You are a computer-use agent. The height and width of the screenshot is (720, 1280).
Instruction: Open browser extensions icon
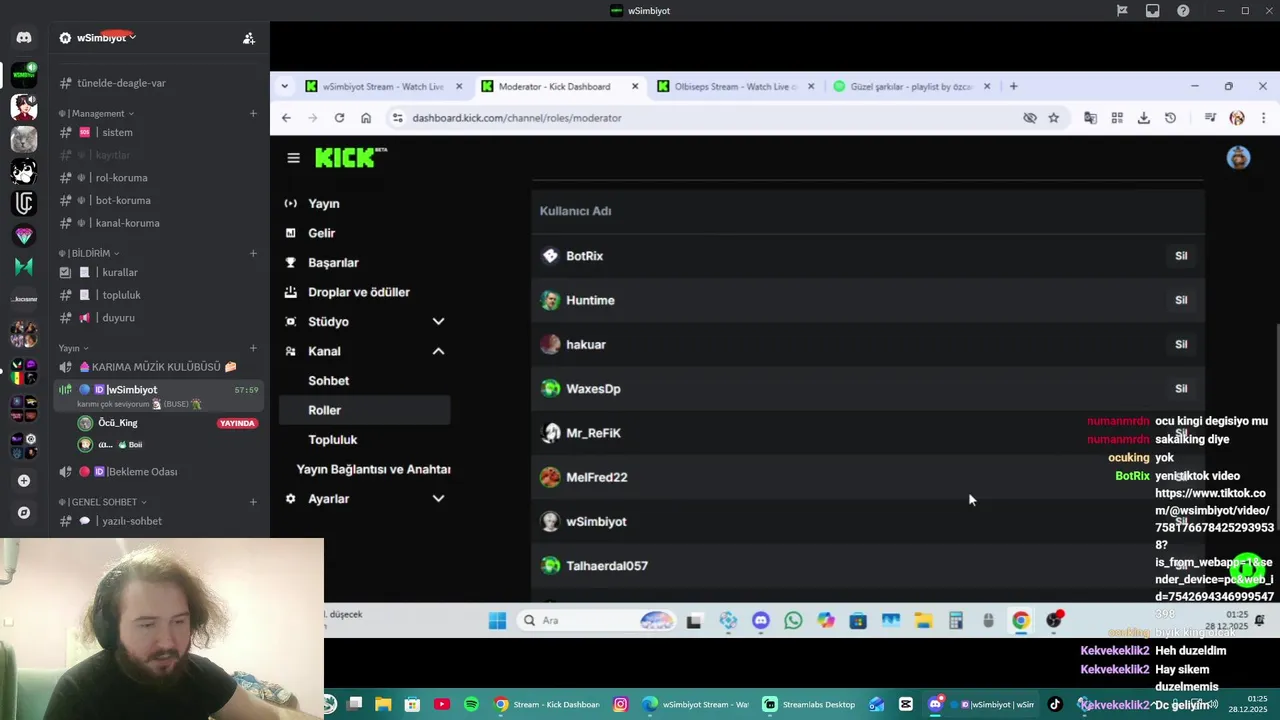click(1117, 118)
